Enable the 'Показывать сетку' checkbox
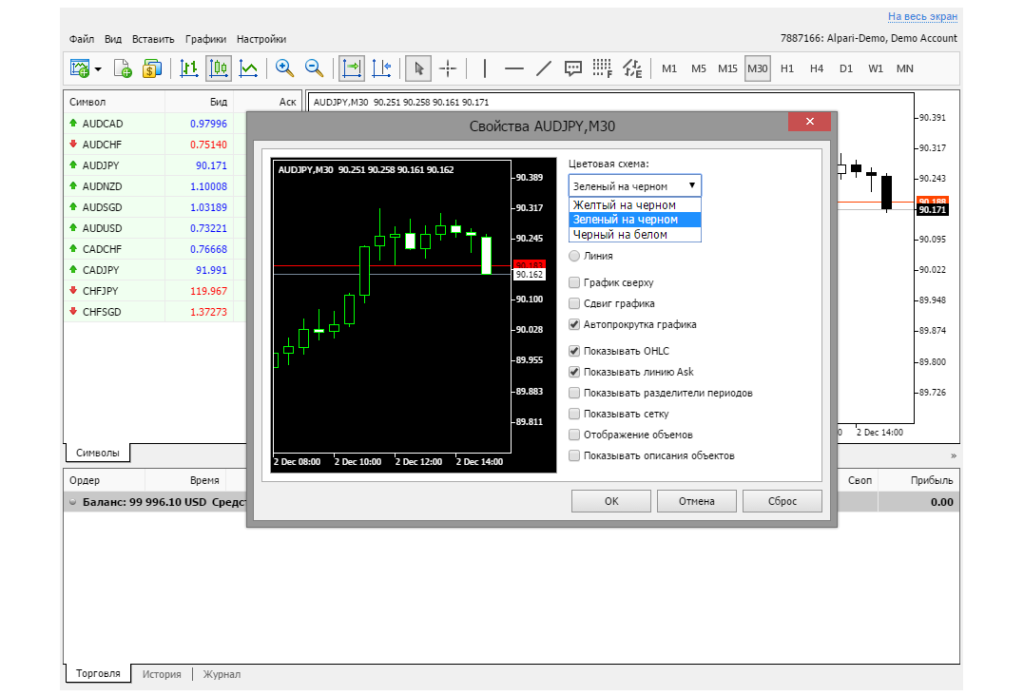This screenshot has height=696, width=1024. coord(574,414)
